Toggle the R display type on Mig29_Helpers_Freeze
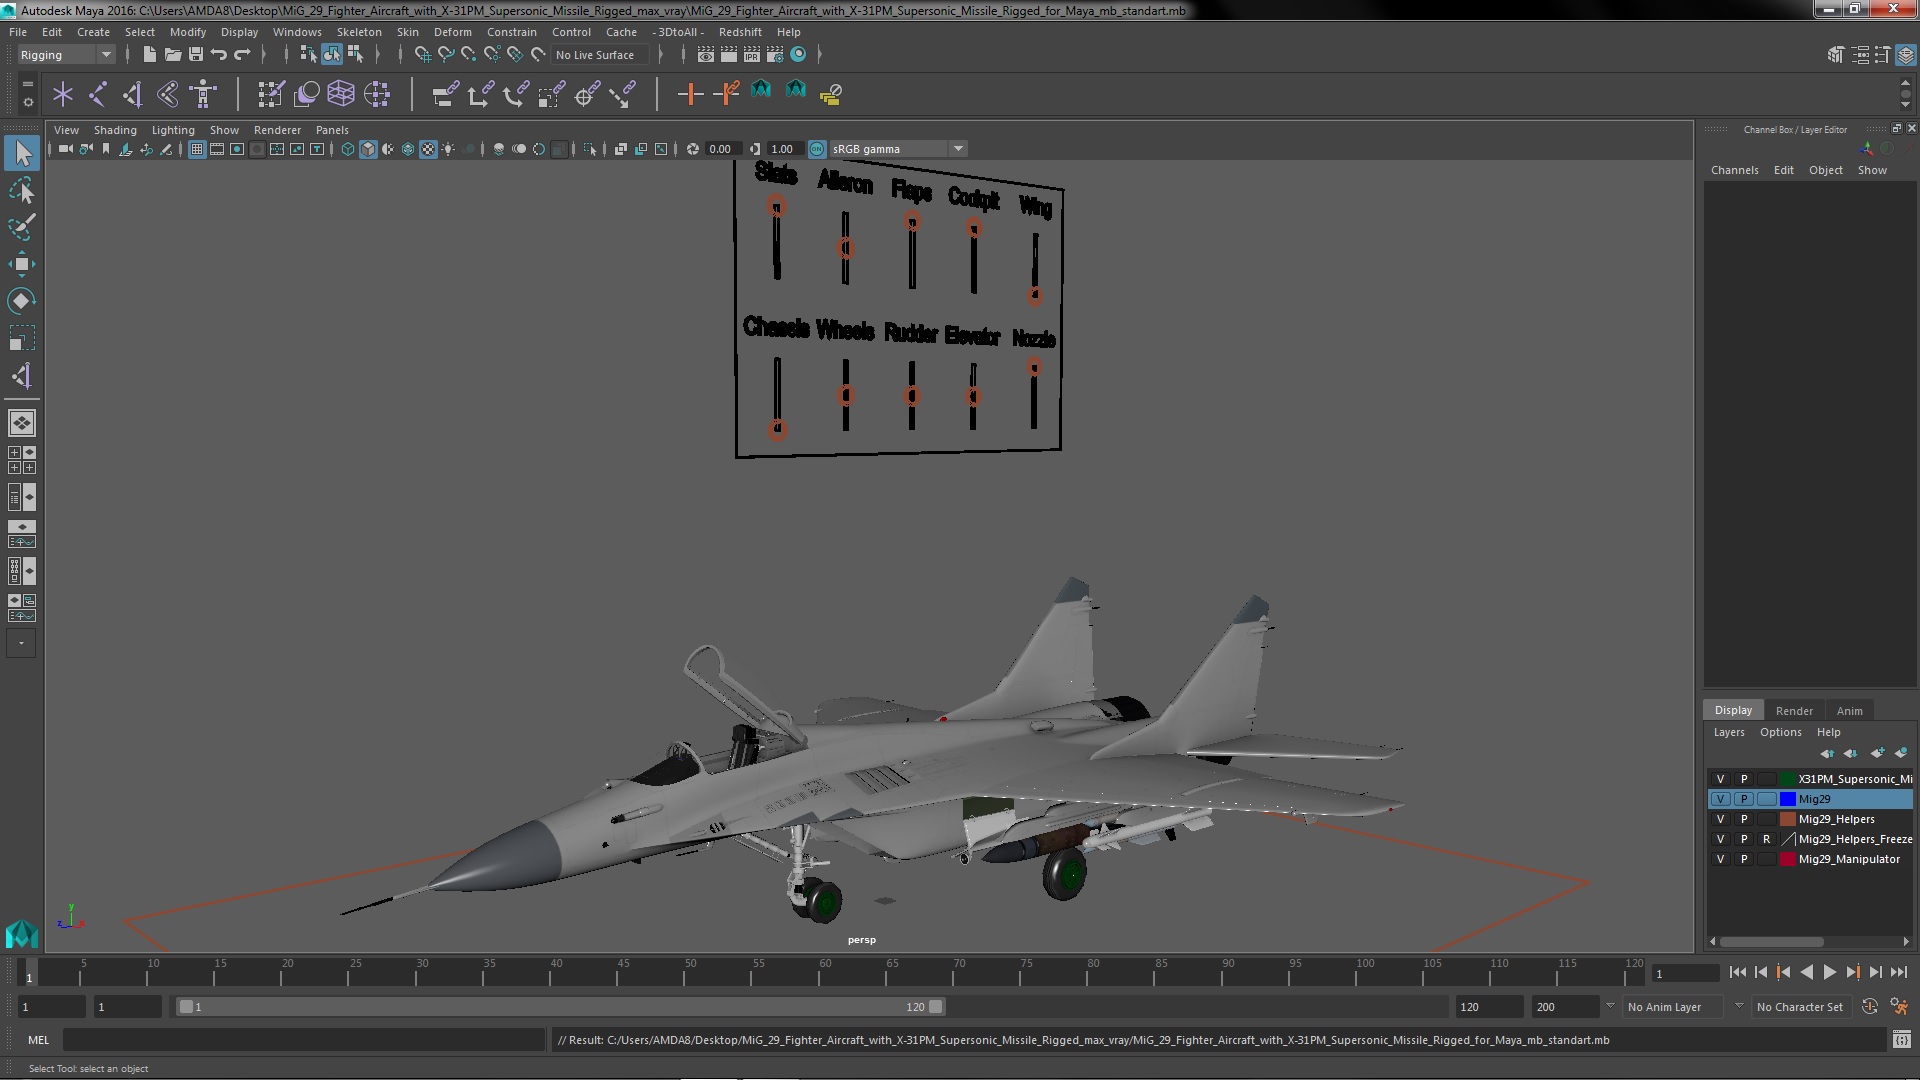Viewport: 1920px width, 1080px height. (1767, 839)
